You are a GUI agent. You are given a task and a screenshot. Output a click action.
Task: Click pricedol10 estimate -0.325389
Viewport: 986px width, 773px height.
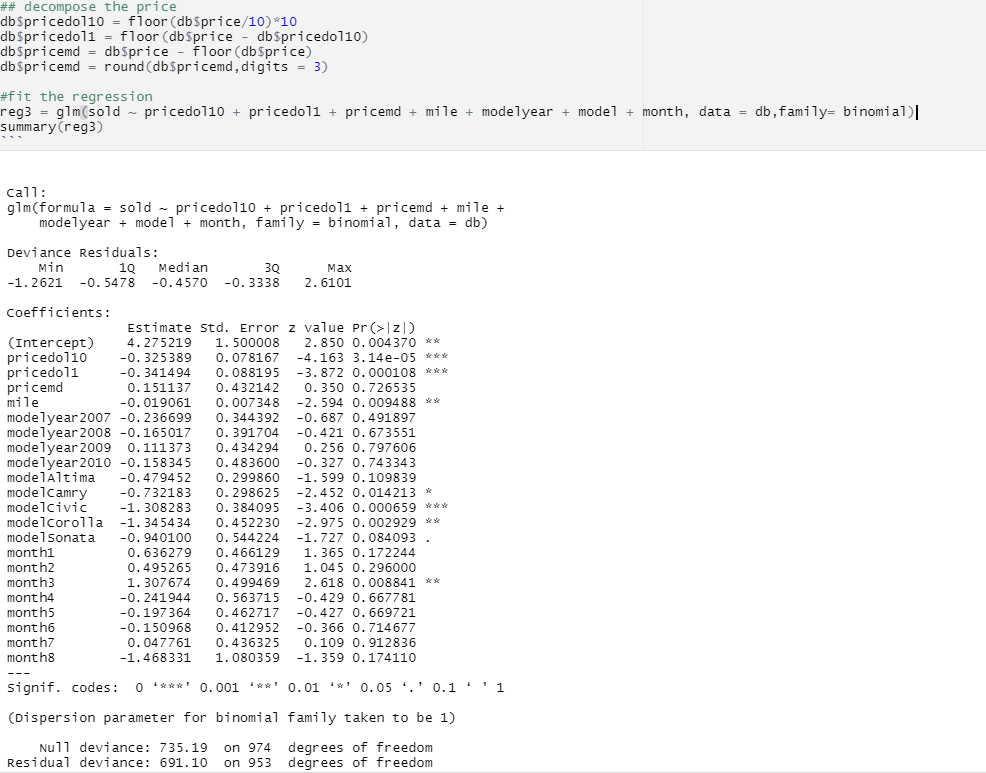tap(155, 358)
